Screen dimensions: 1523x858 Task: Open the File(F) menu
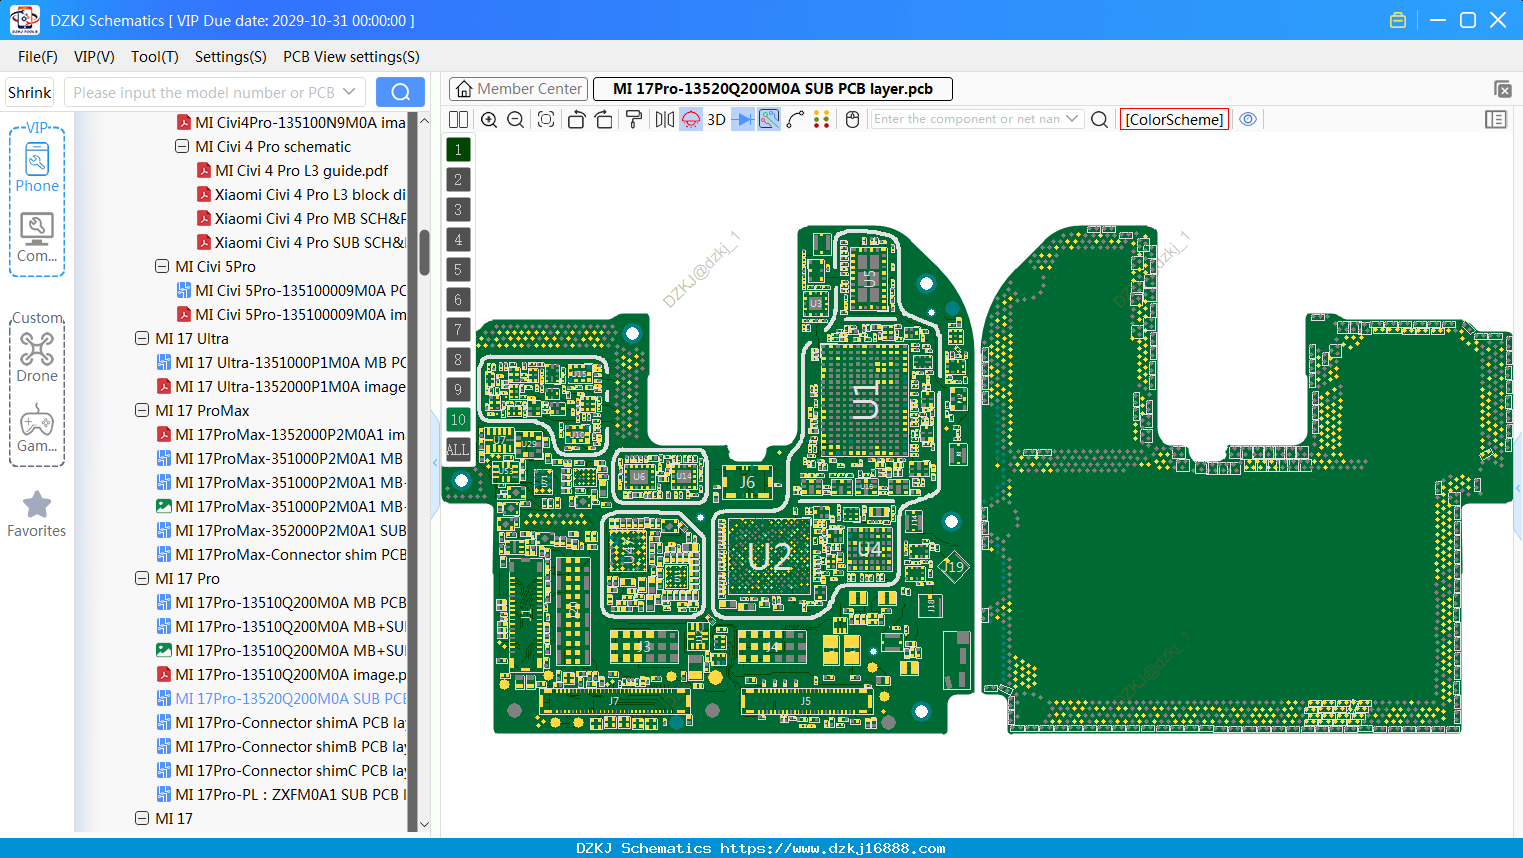38,57
